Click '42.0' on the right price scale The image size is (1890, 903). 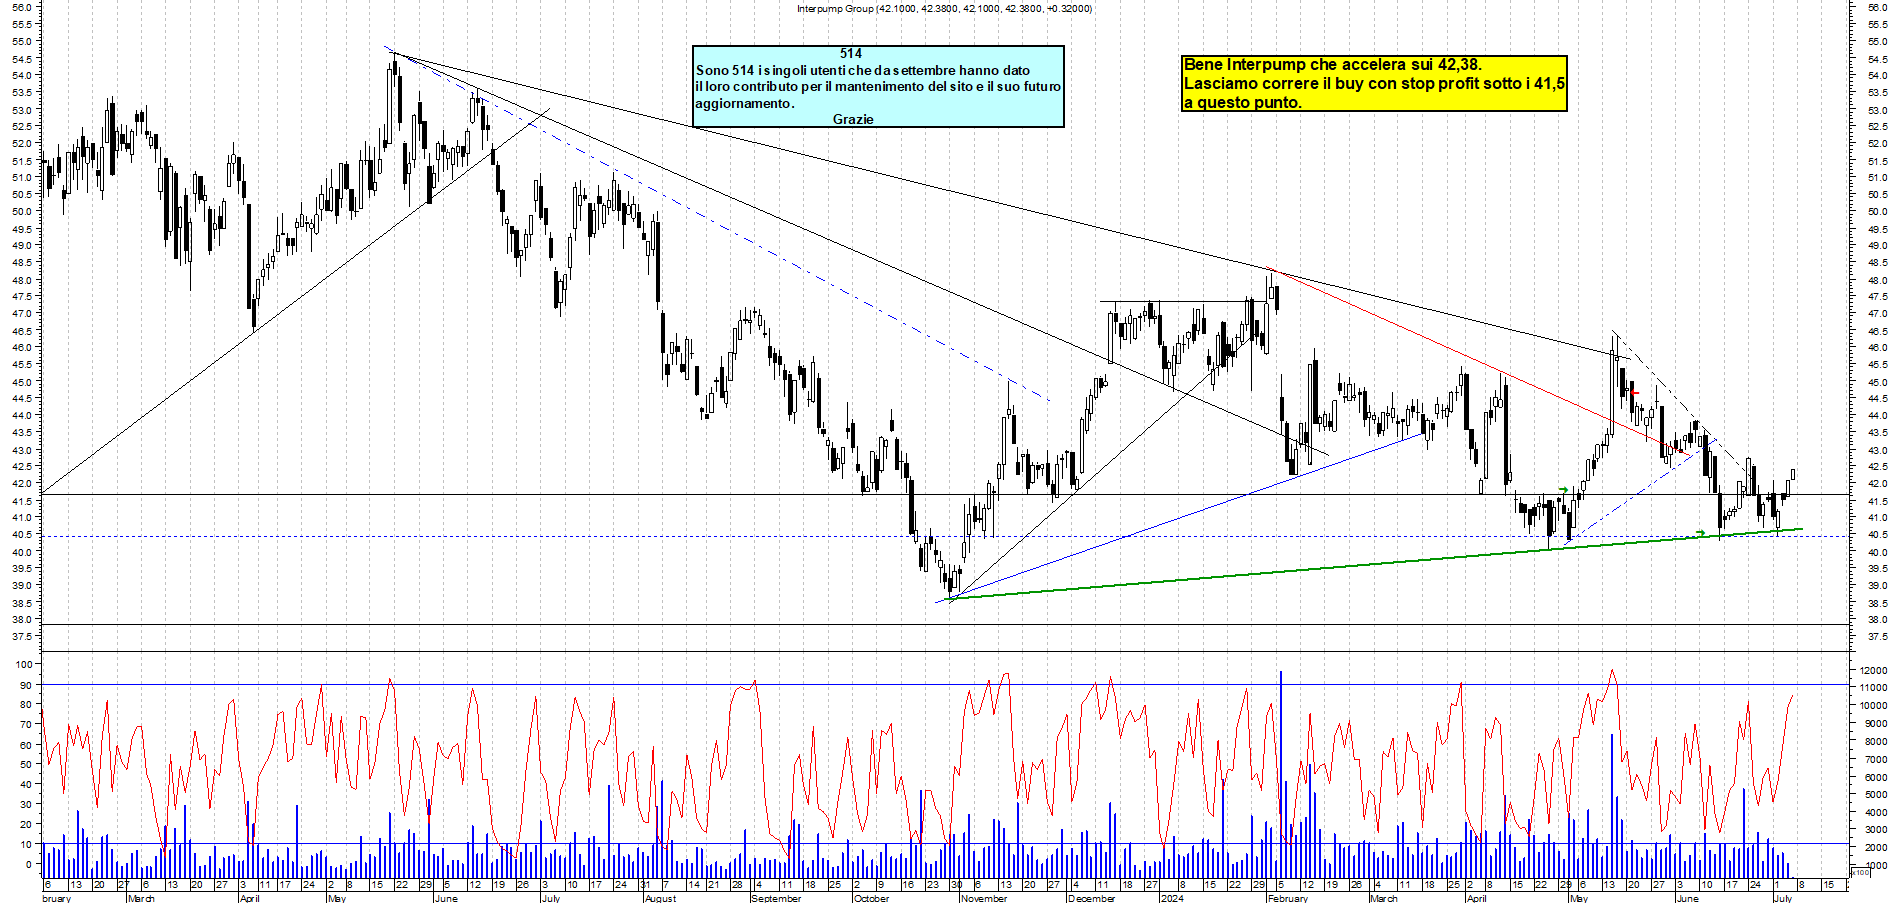click(1876, 484)
